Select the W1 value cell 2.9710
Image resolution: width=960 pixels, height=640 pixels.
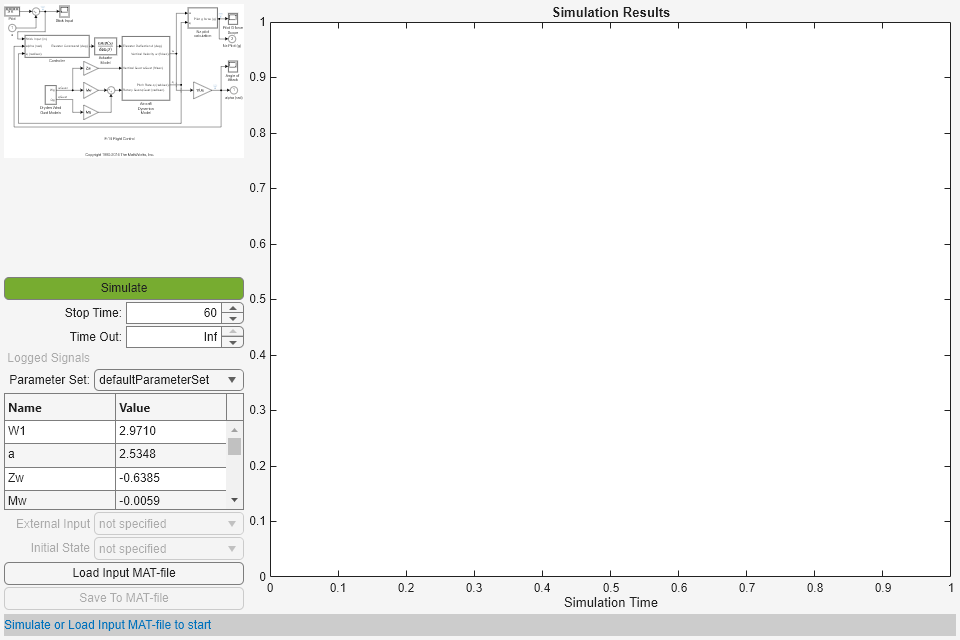tap(171, 431)
